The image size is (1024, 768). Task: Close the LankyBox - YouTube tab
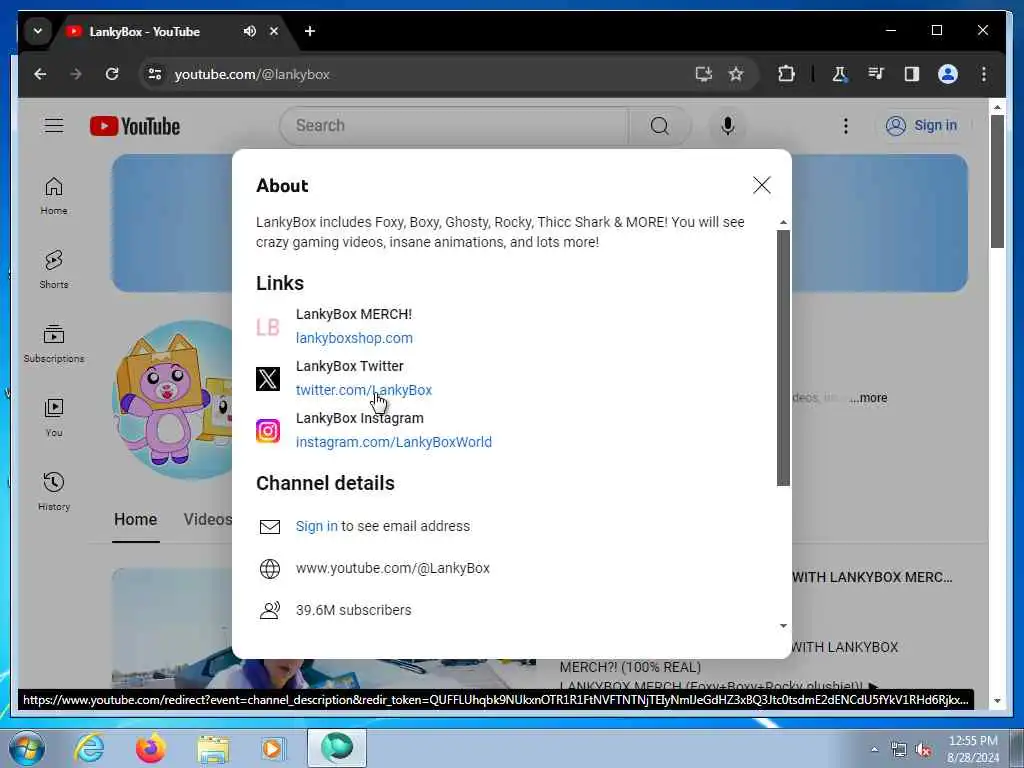[x=274, y=31]
